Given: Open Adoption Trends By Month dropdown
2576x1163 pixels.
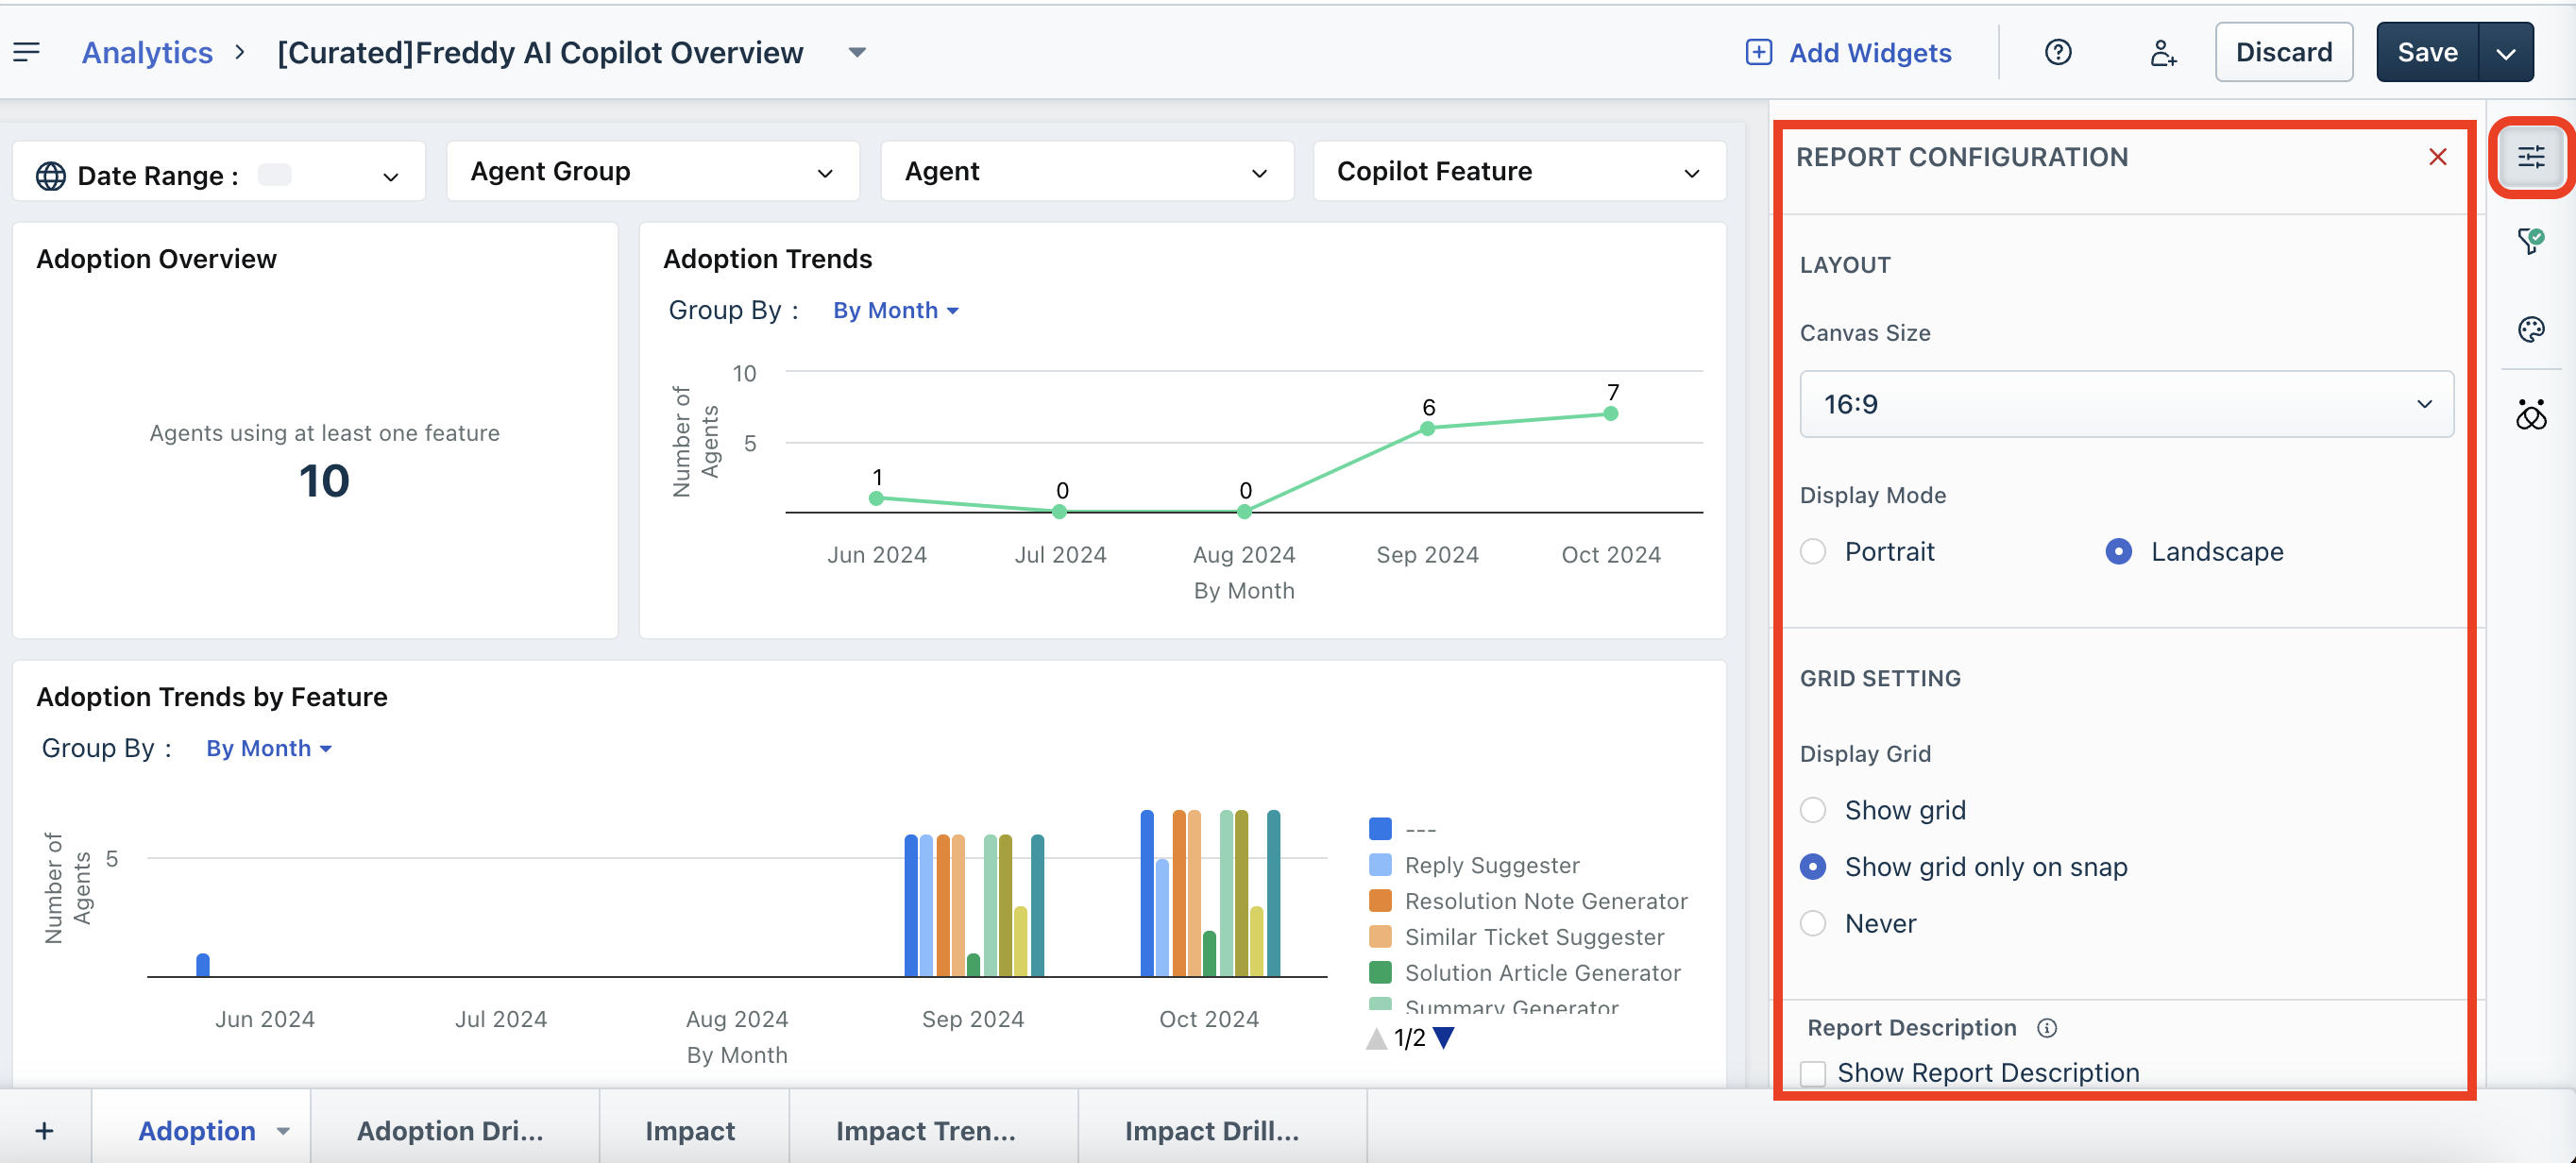Looking at the screenshot, I should click(895, 311).
